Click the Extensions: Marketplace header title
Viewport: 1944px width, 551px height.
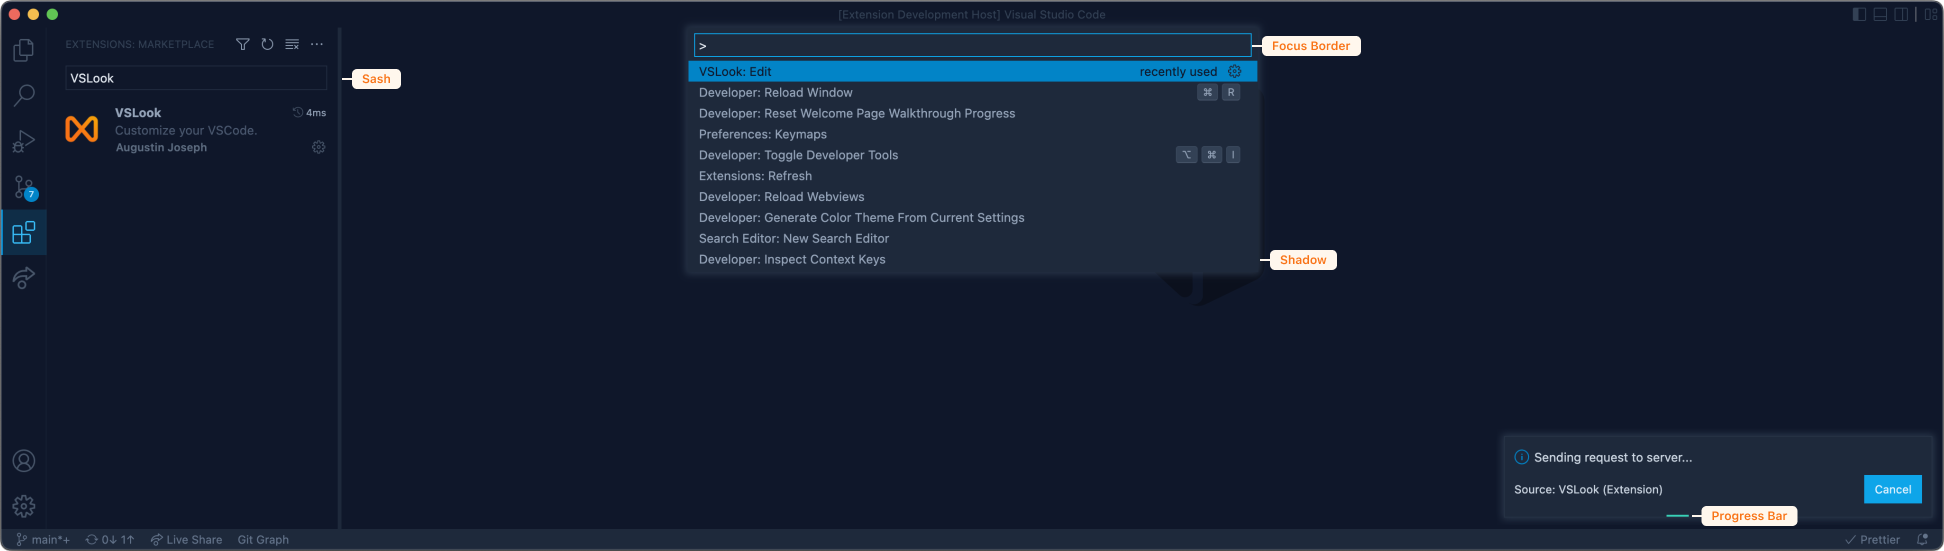click(140, 44)
